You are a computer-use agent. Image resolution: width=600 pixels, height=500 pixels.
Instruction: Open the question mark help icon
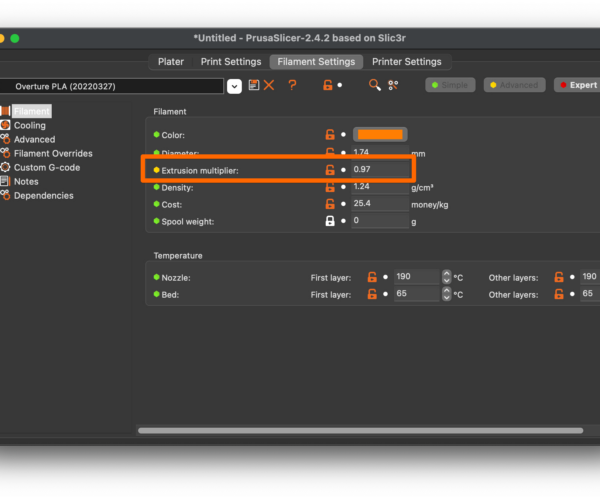coord(292,85)
